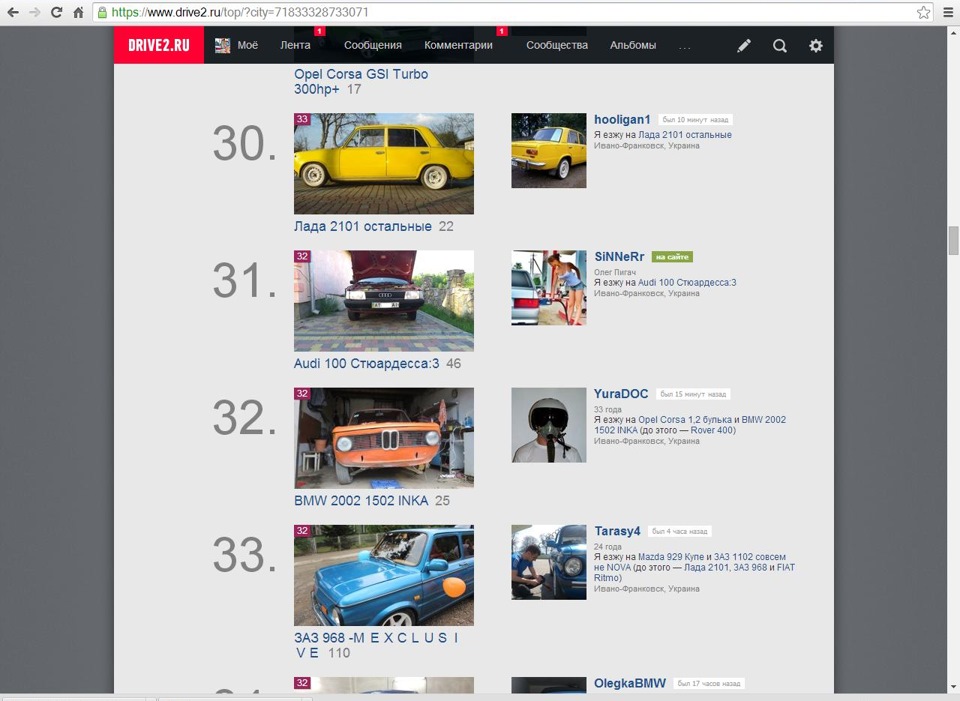
Task: Open the Альбомы menu item
Action: point(633,45)
